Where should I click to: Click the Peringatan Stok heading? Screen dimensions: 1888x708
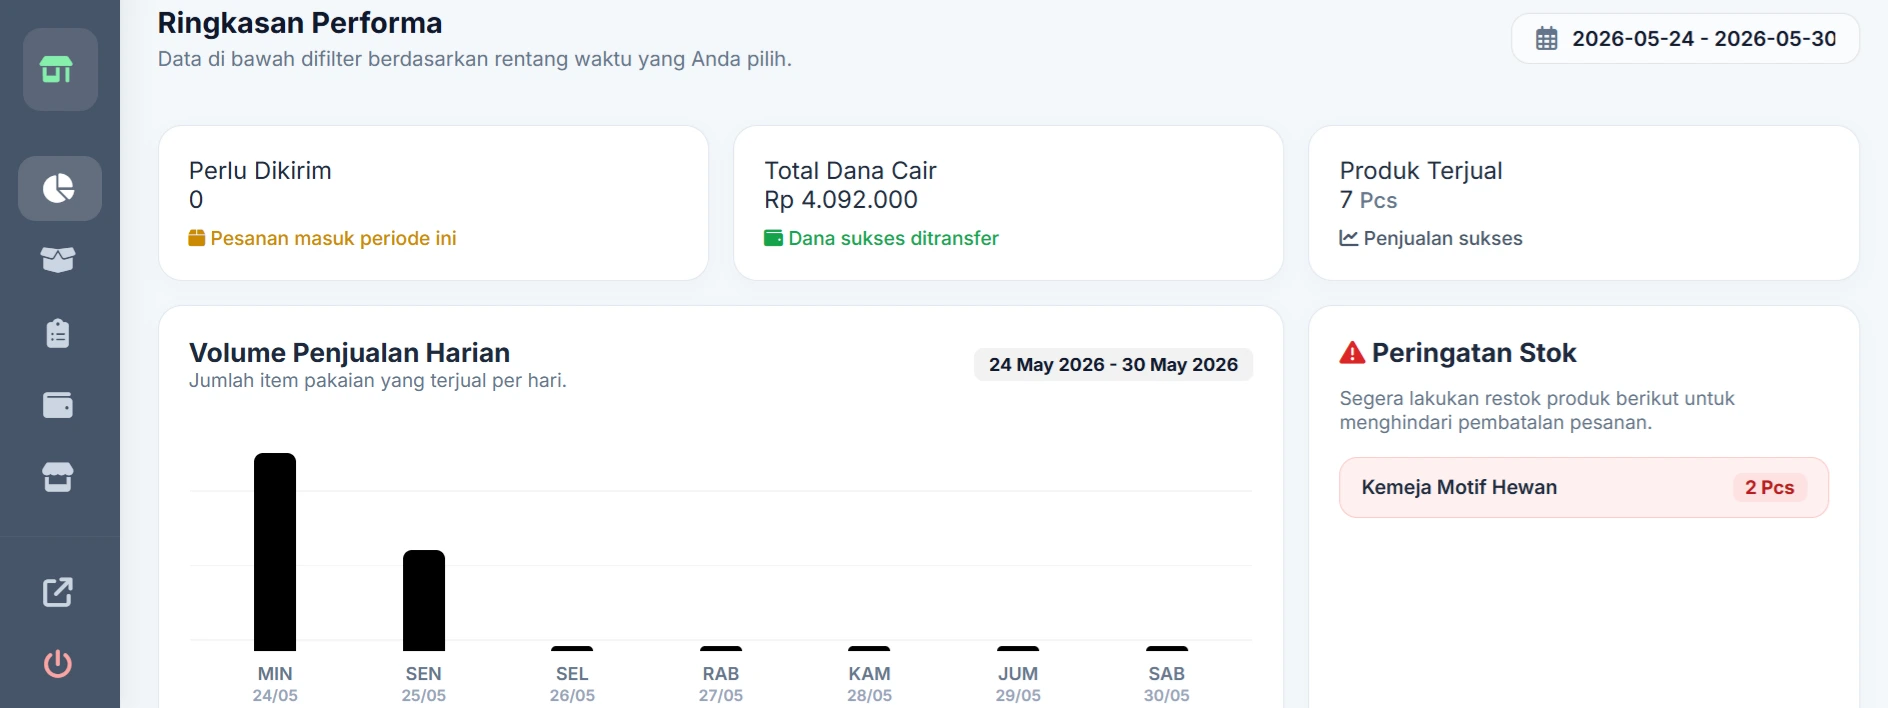[x=1474, y=352]
